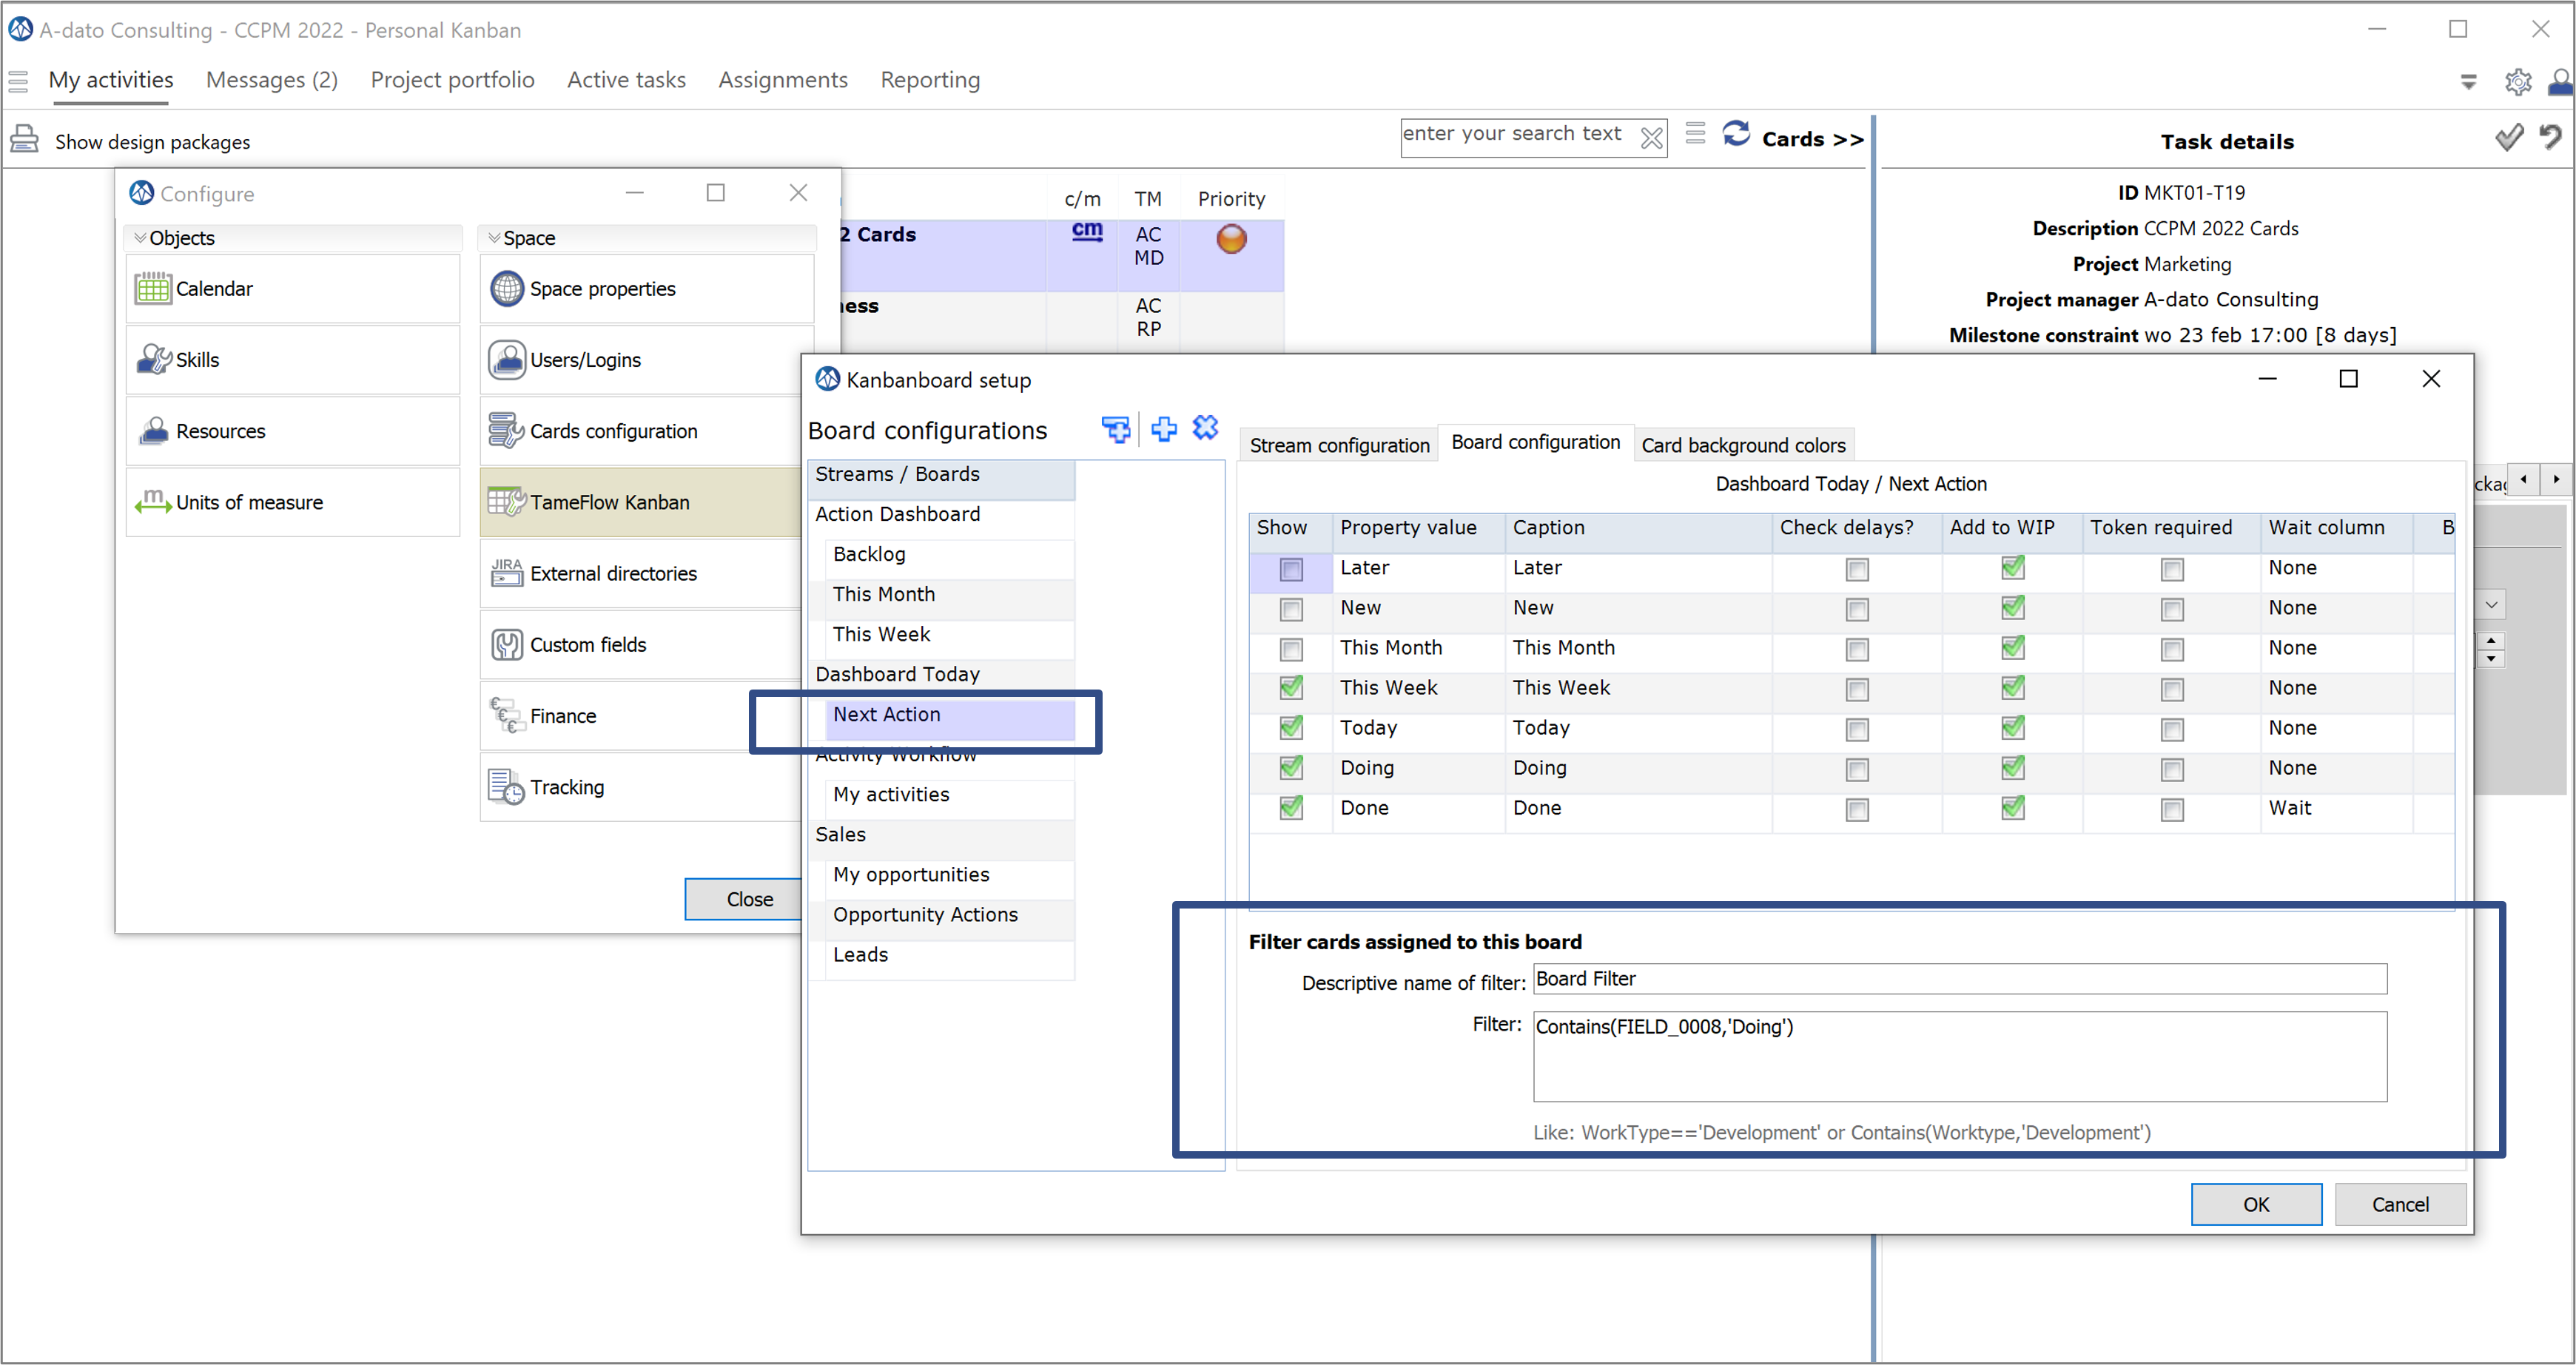This screenshot has height=1365, width=2576.
Task: Click the left scroll arrow of the Task details tabs
Action: pos(2523,479)
